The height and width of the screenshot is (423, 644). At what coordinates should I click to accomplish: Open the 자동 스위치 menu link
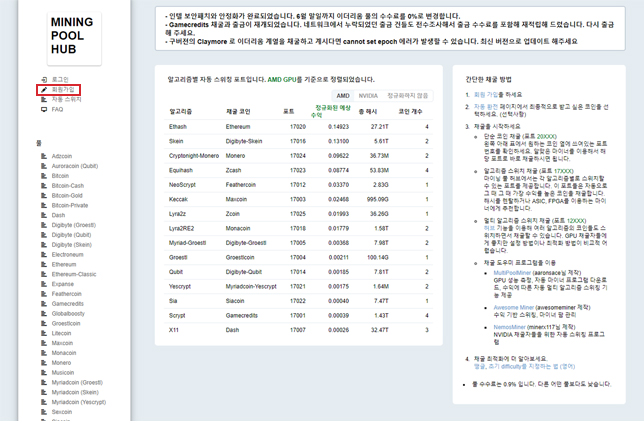click(x=67, y=99)
